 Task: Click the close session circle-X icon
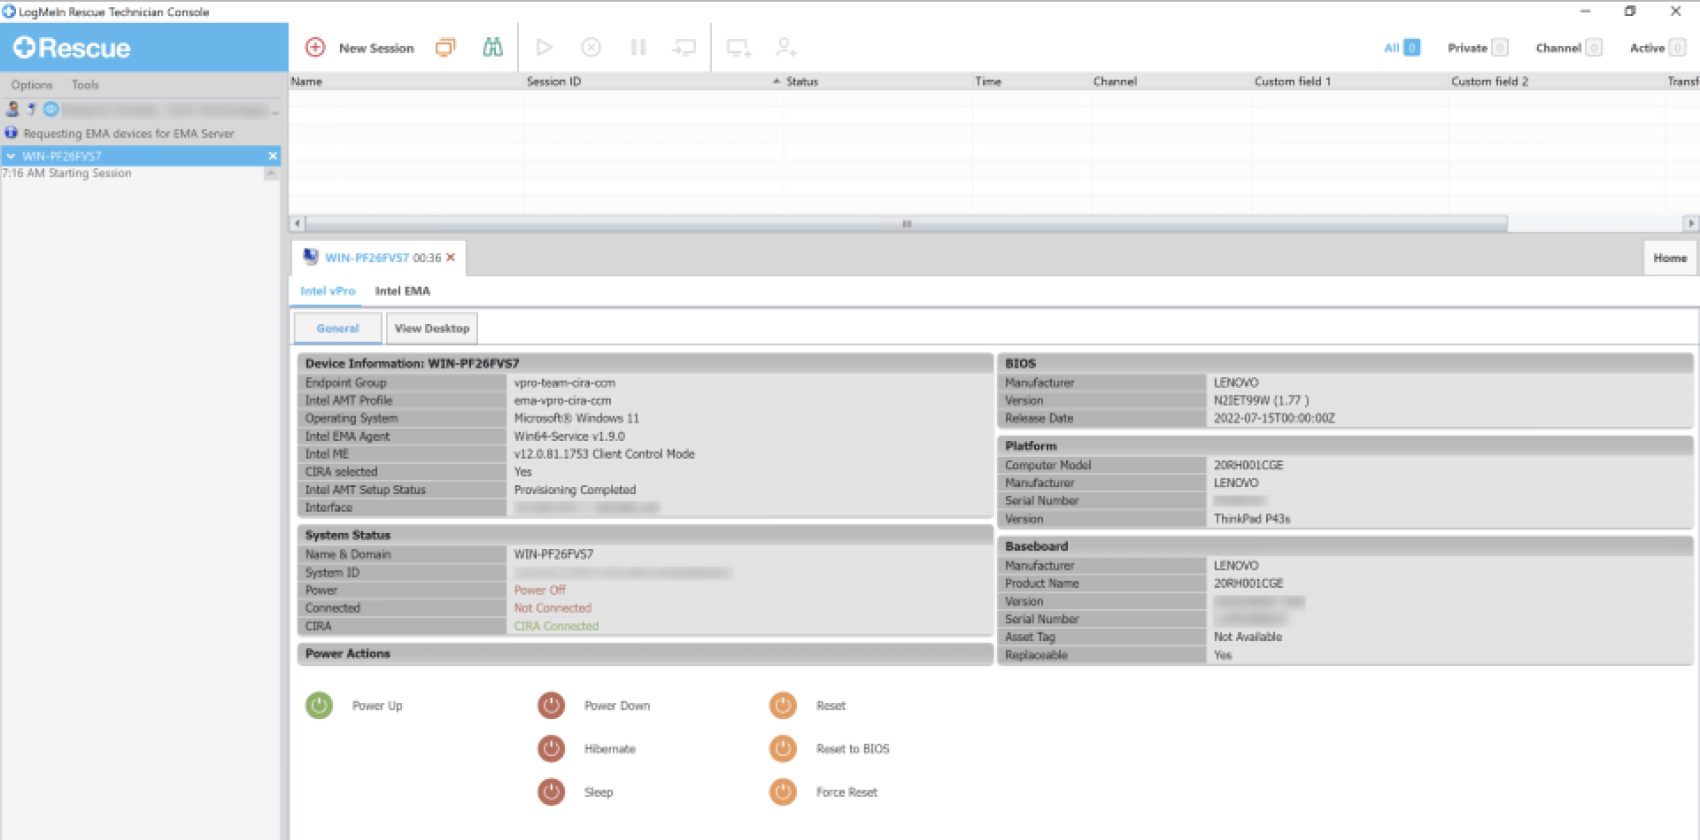point(591,47)
